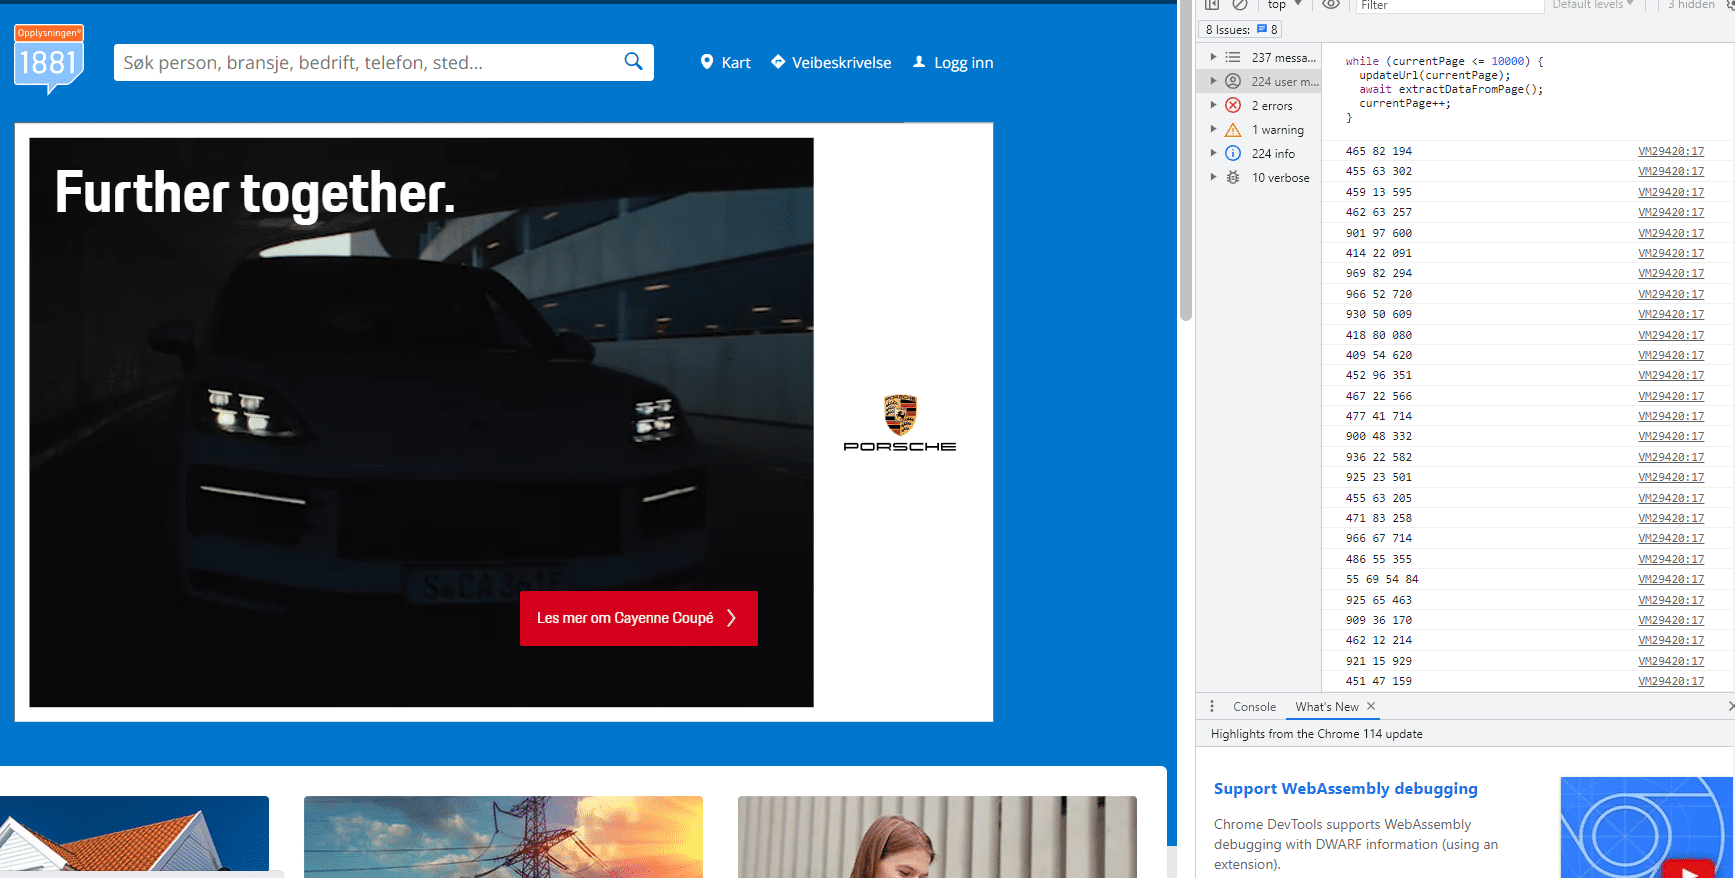
Task: Click the Porsche crest logo
Action: pyautogui.click(x=900, y=414)
